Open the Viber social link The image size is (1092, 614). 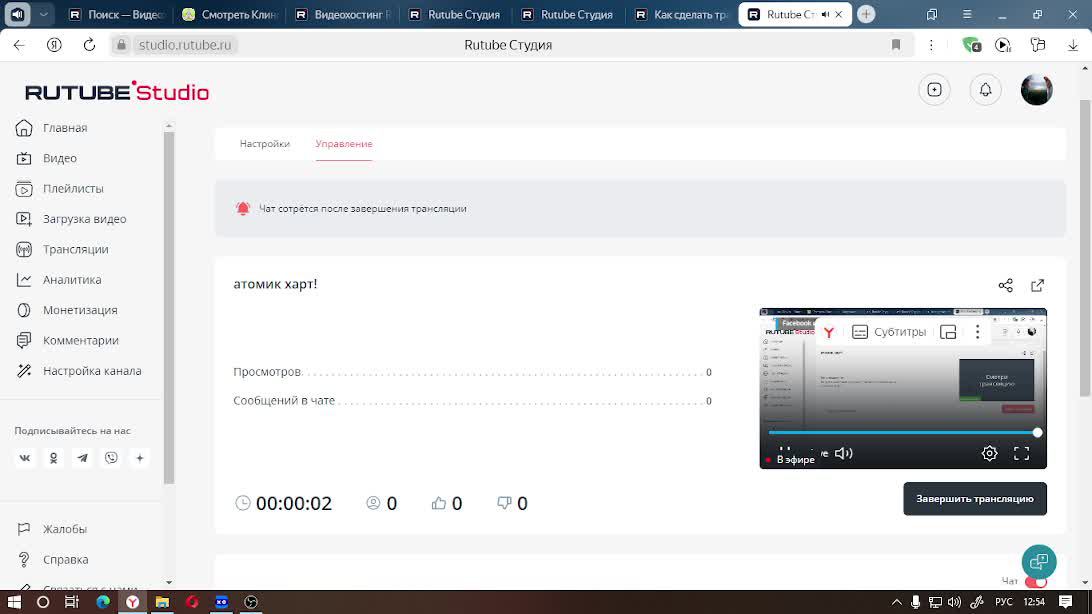tap(111, 458)
